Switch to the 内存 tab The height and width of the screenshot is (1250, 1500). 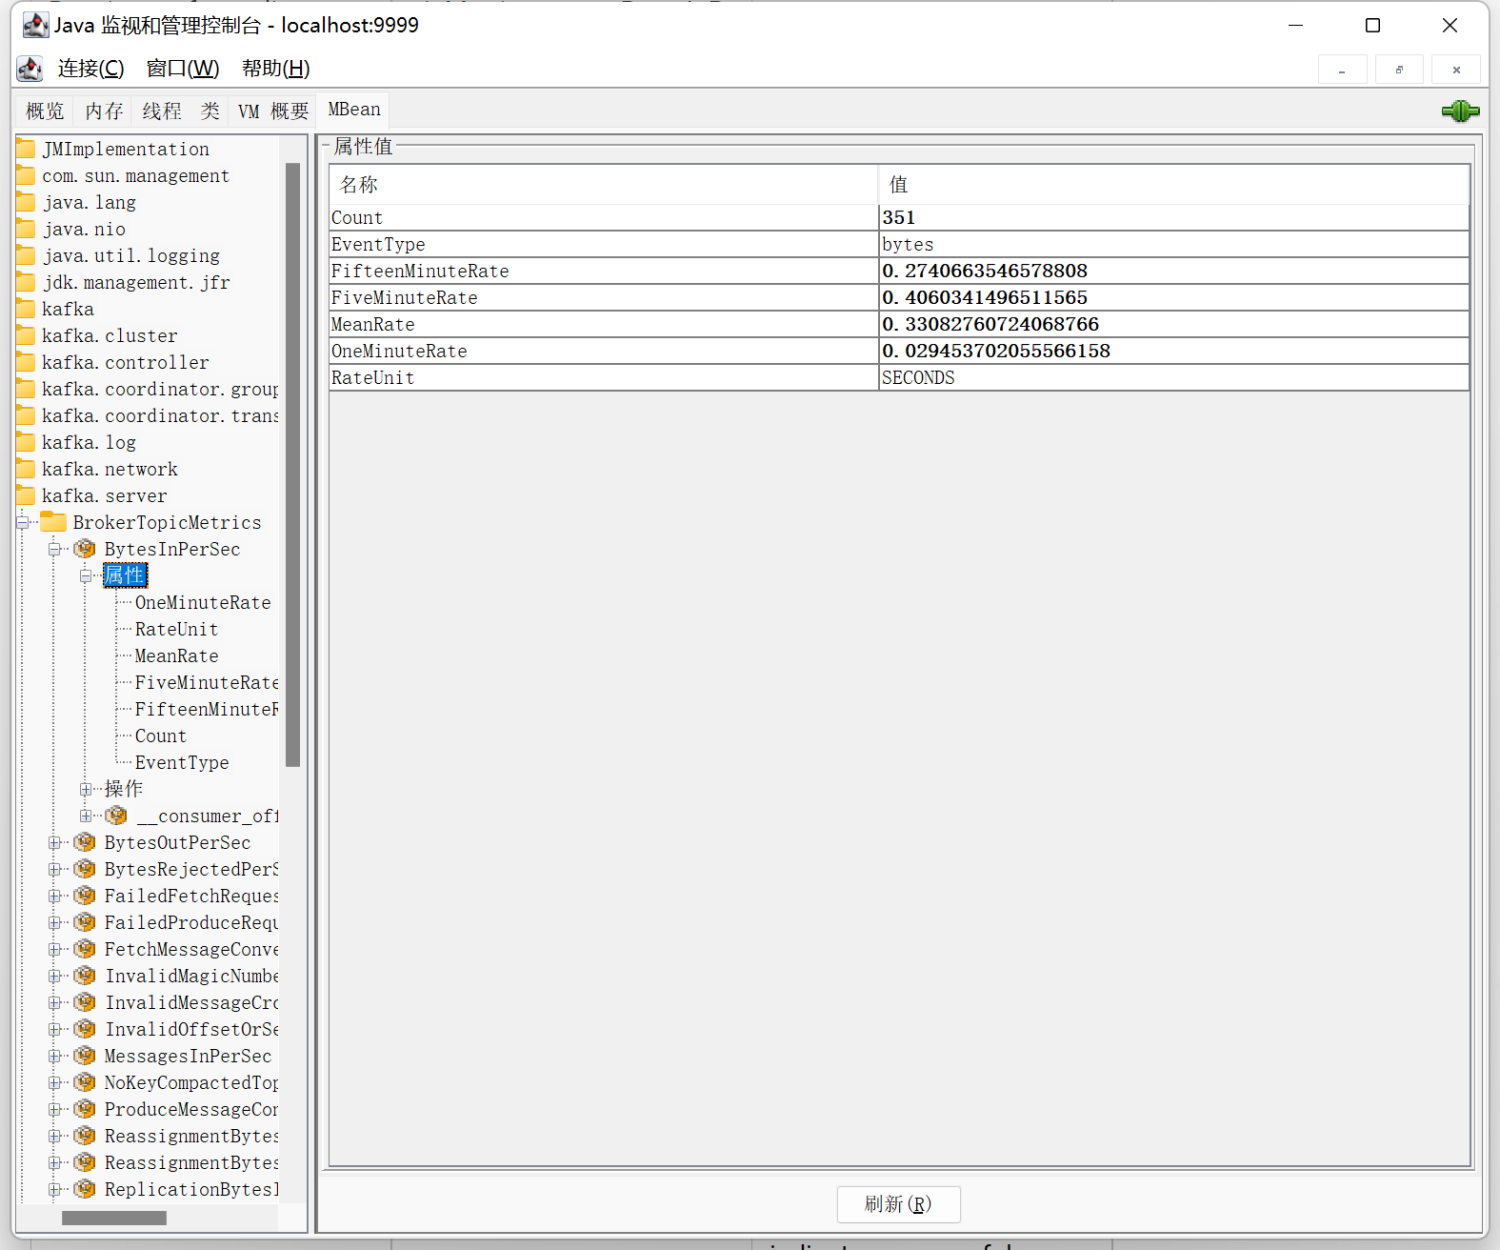click(104, 111)
